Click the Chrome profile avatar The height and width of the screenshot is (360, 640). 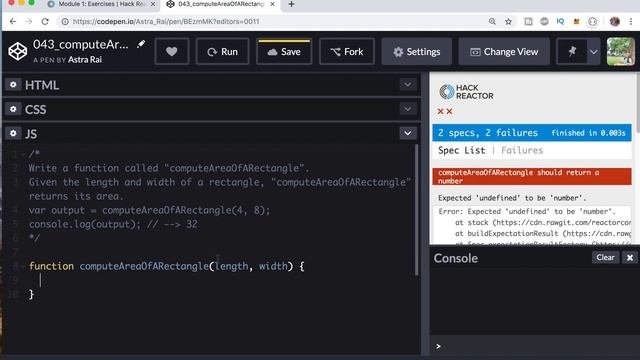click(615, 21)
